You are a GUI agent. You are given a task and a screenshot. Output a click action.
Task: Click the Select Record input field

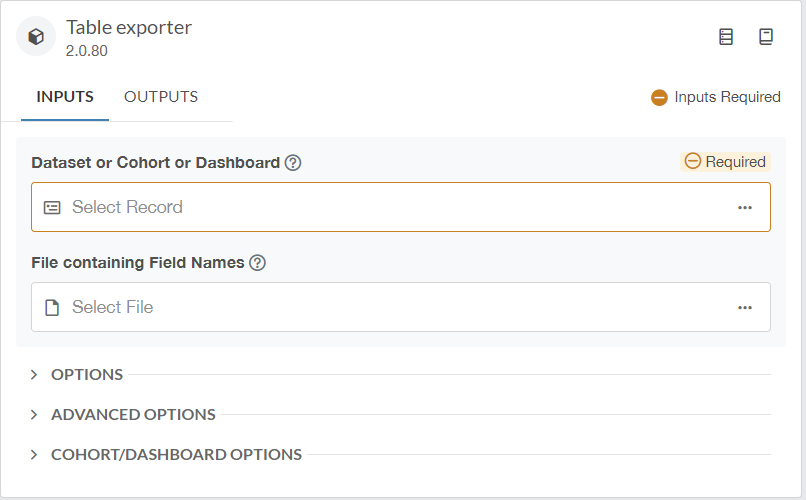401,207
